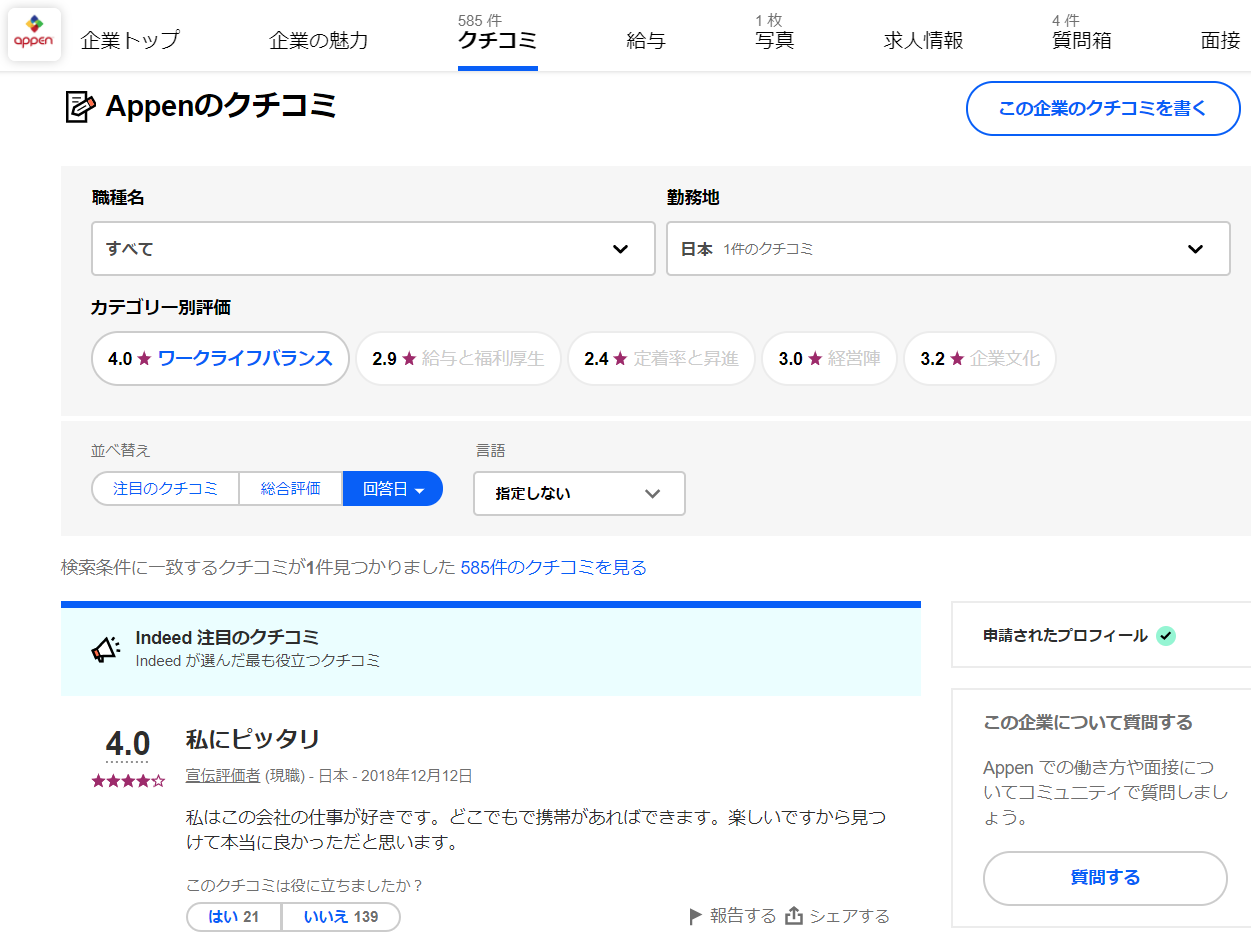Select the 企業文化 rating filter
The image size is (1251, 939).
[980, 358]
